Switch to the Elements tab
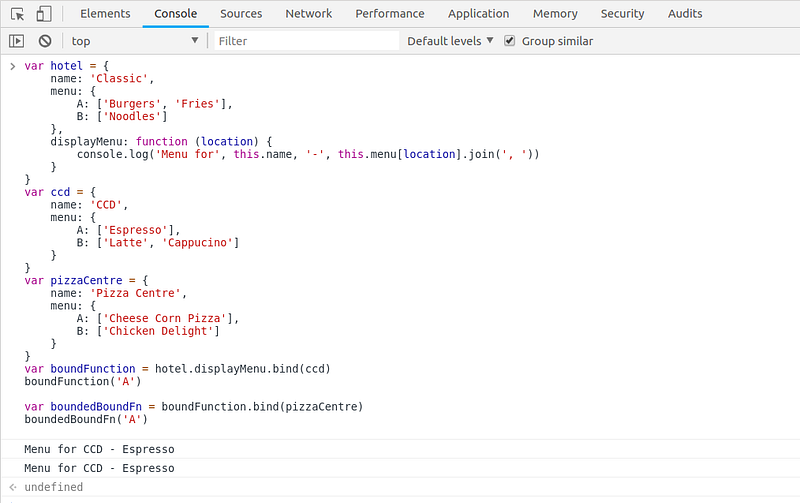The height and width of the screenshot is (503, 800). (x=105, y=14)
